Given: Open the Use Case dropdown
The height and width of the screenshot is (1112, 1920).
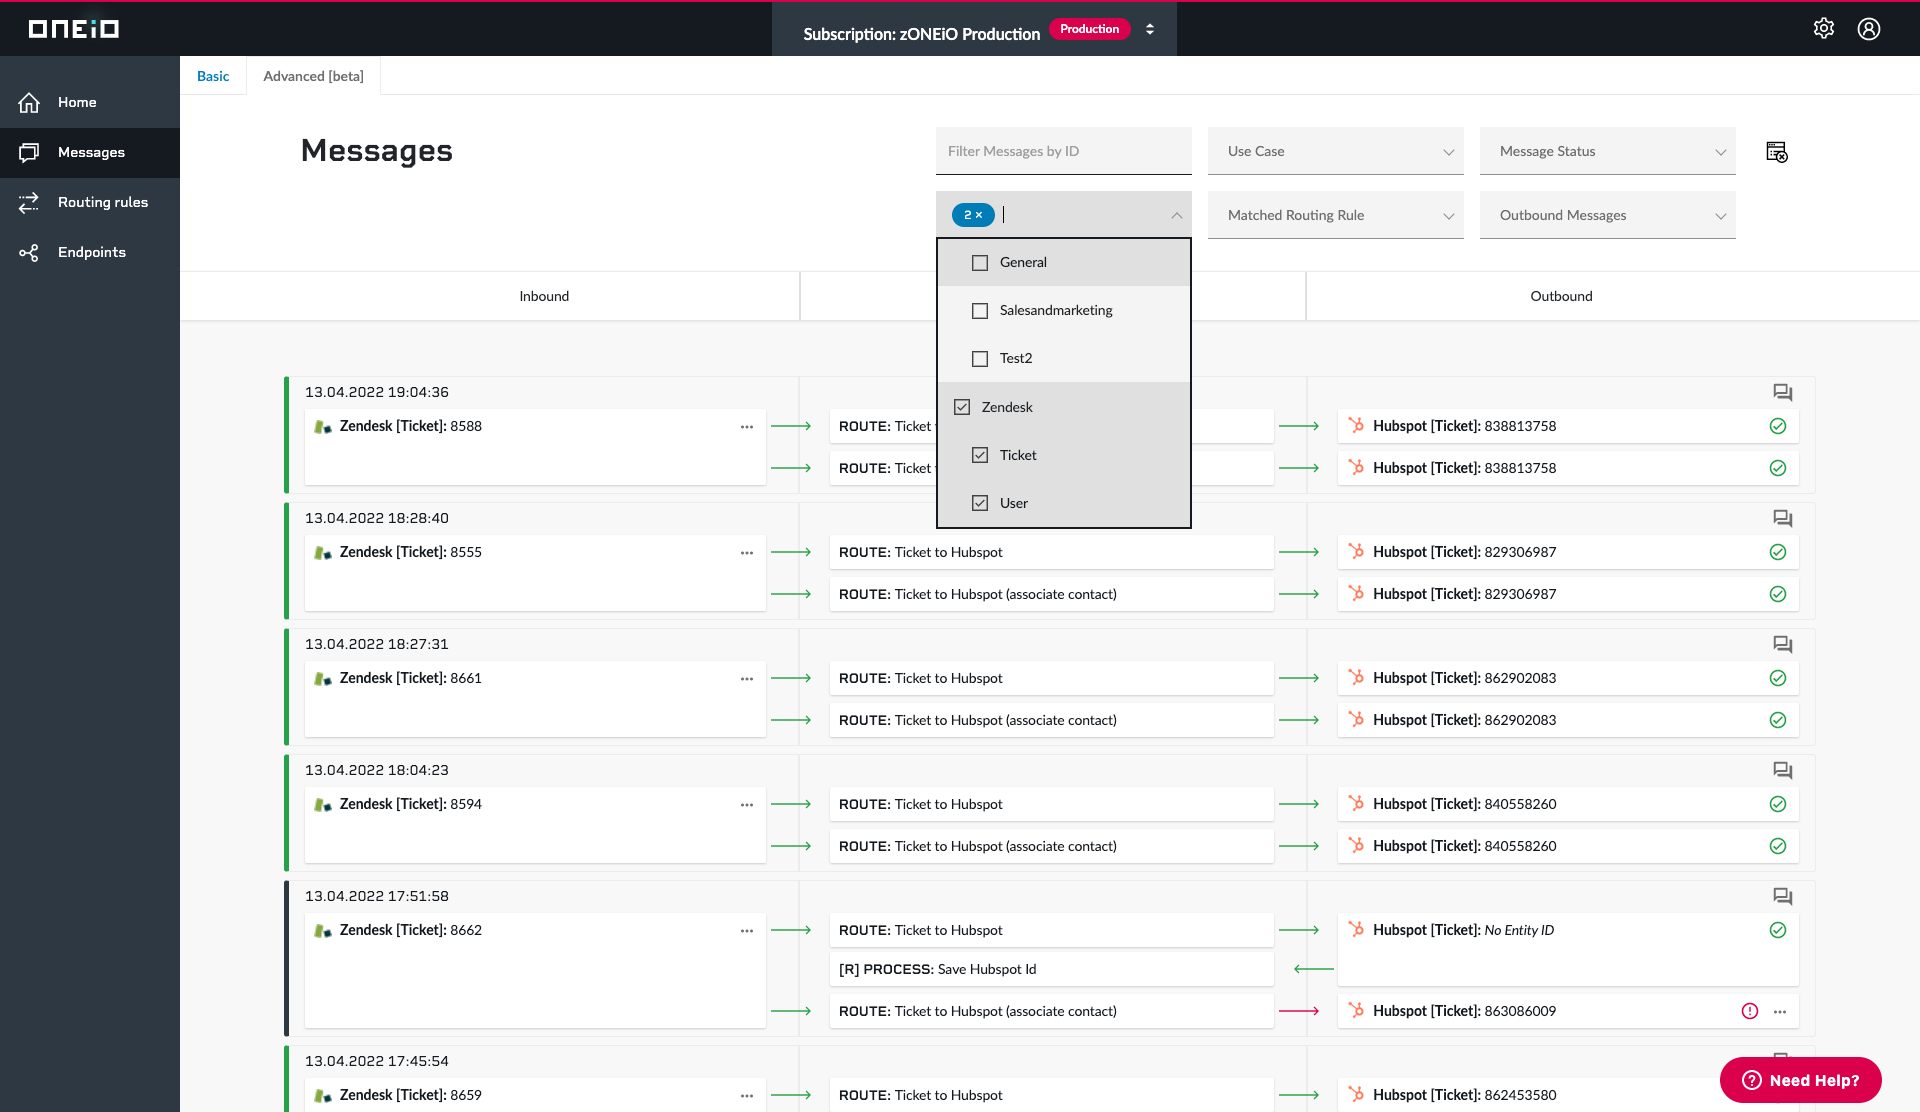Looking at the screenshot, I should tap(1336, 151).
